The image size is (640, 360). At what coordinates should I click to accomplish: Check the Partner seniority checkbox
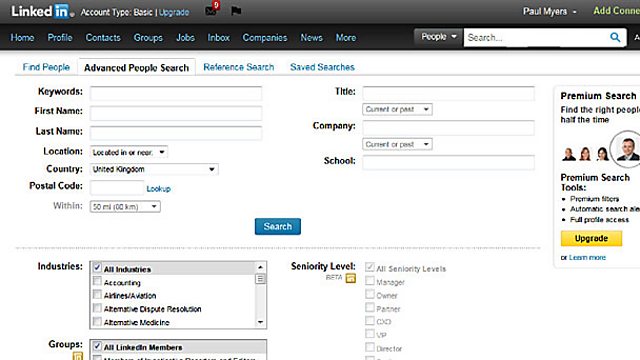370,307
